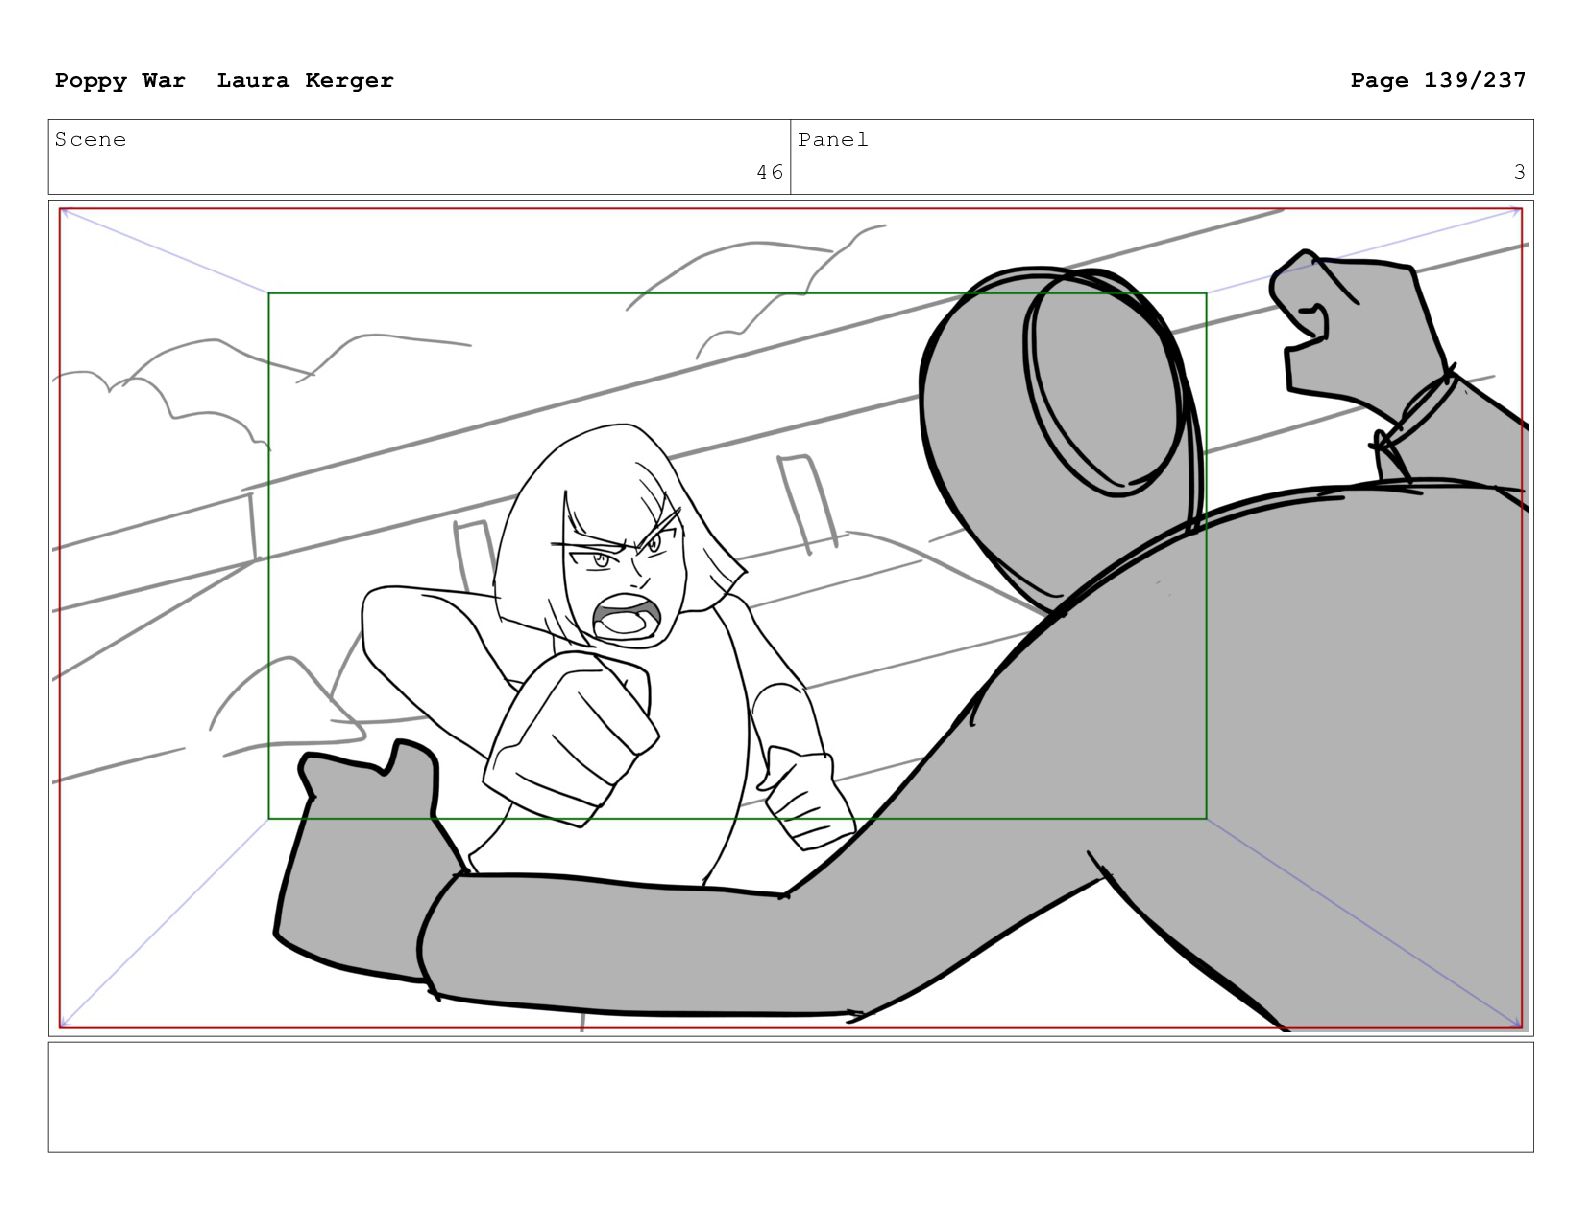
Task: Click the 'Scene' label
Action: (x=90, y=140)
